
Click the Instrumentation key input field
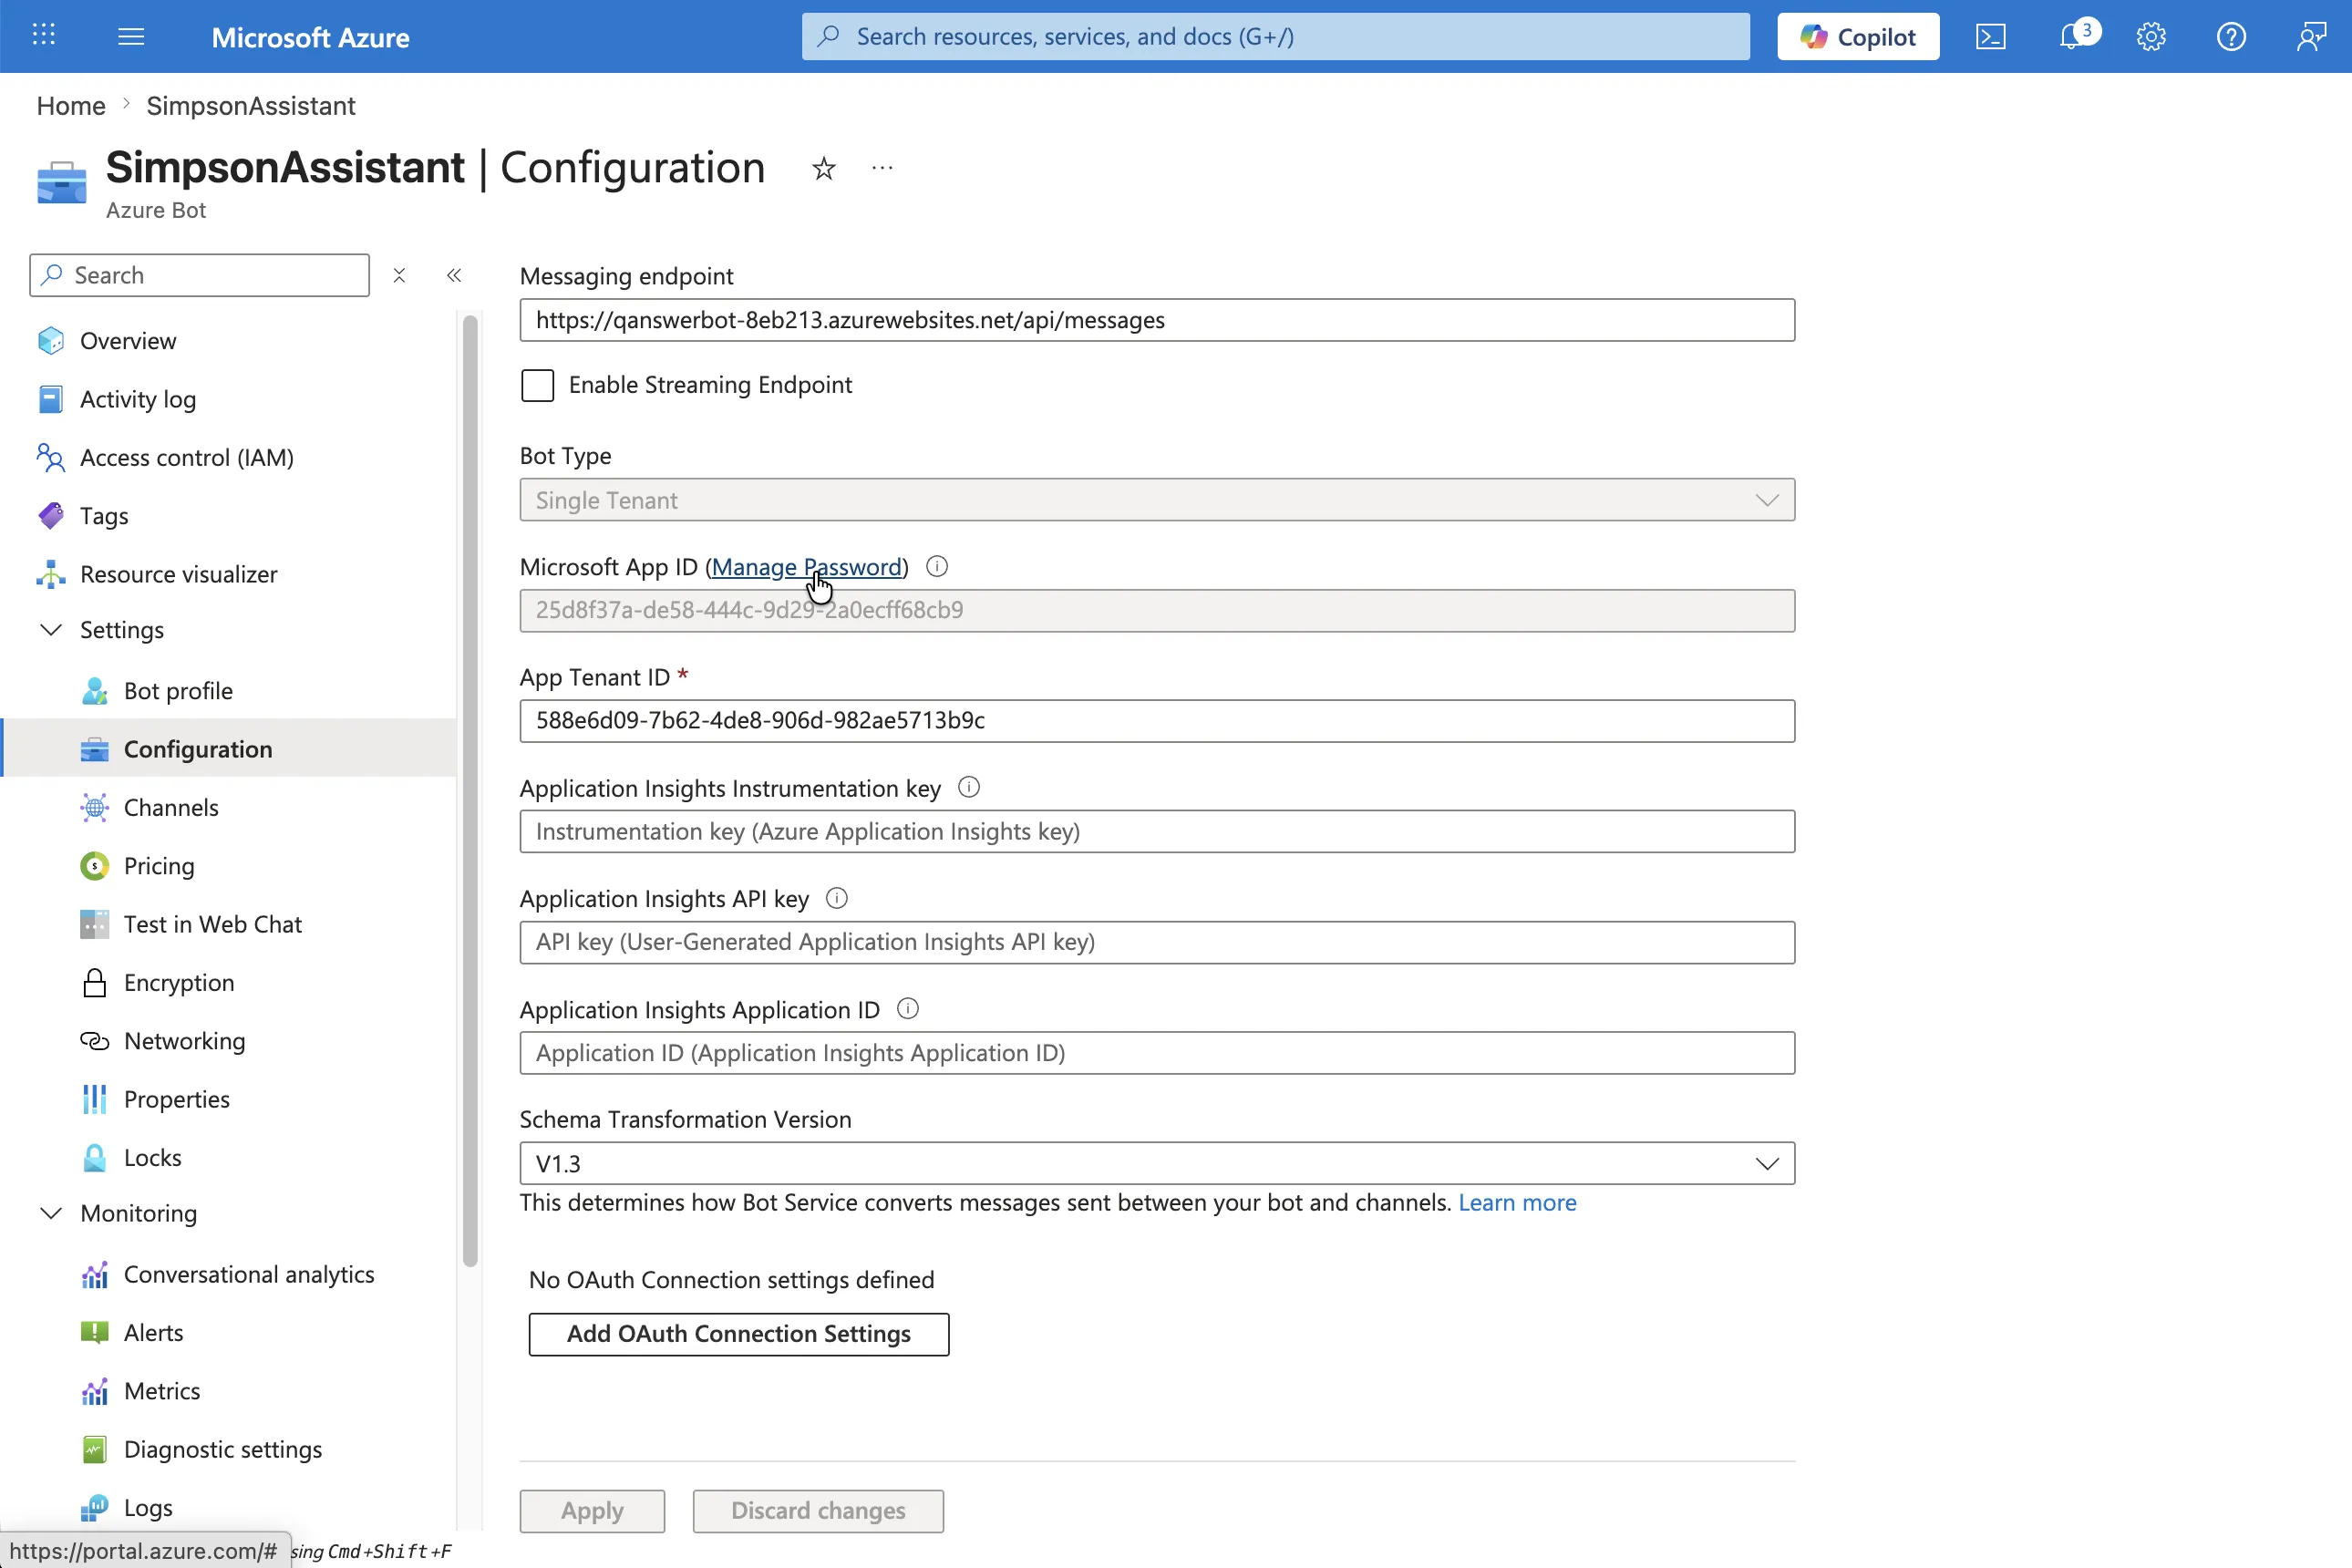[x=1157, y=832]
